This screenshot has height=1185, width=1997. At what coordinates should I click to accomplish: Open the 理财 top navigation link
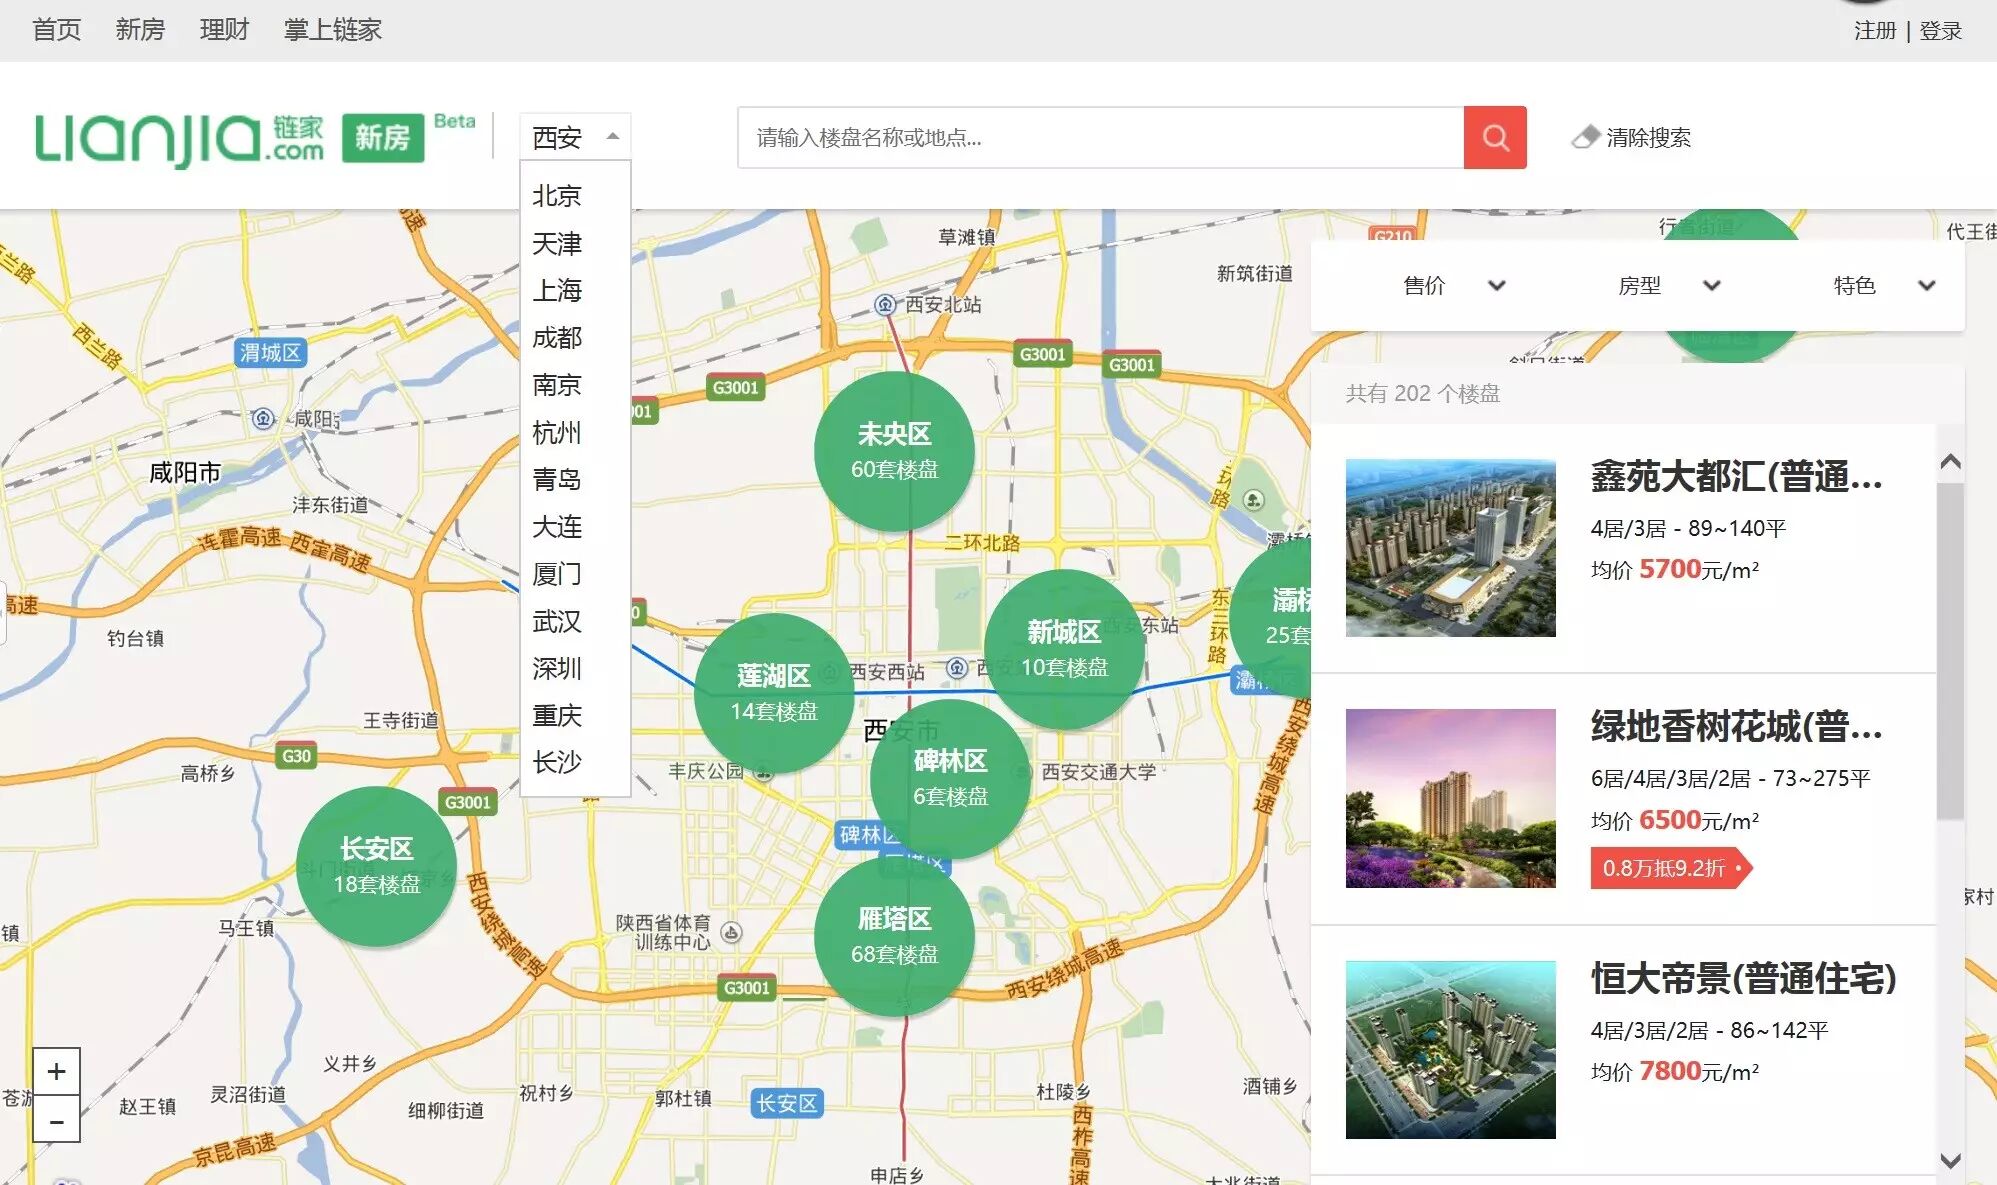[223, 30]
